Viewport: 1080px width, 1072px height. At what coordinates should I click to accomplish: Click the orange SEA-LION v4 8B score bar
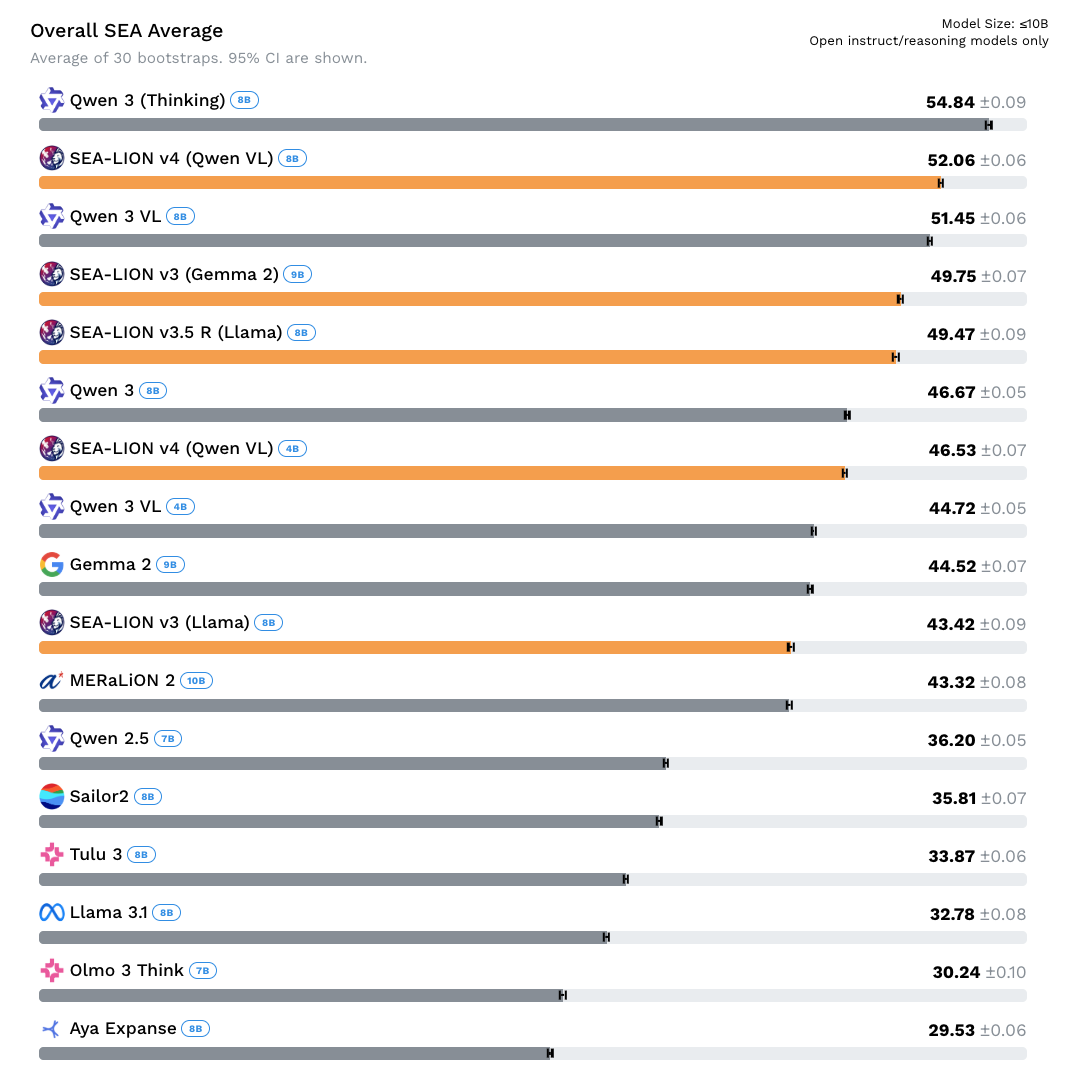[x=489, y=183]
